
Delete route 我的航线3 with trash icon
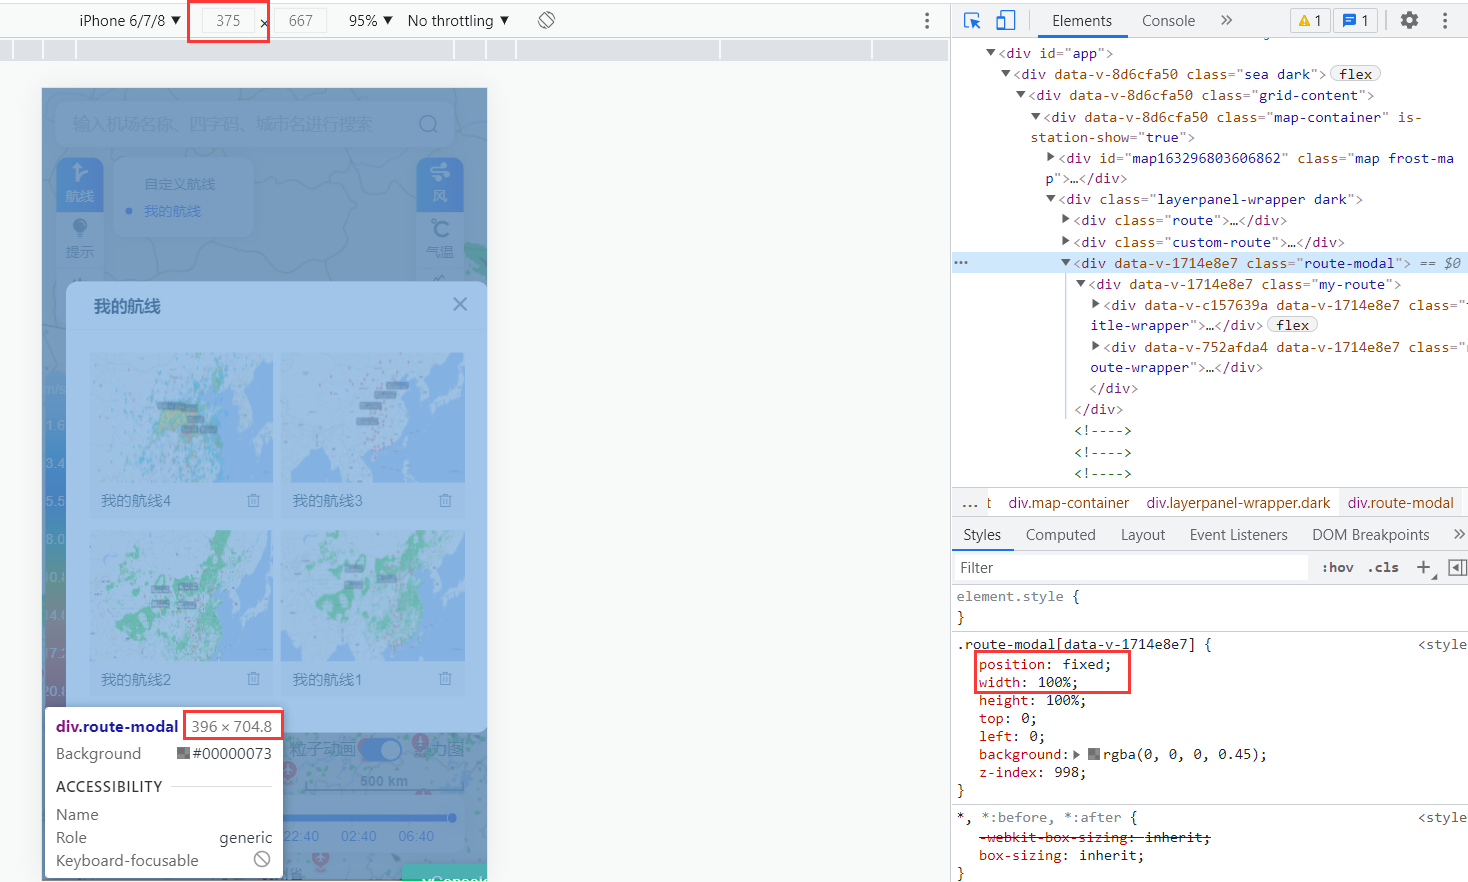click(x=445, y=500)
